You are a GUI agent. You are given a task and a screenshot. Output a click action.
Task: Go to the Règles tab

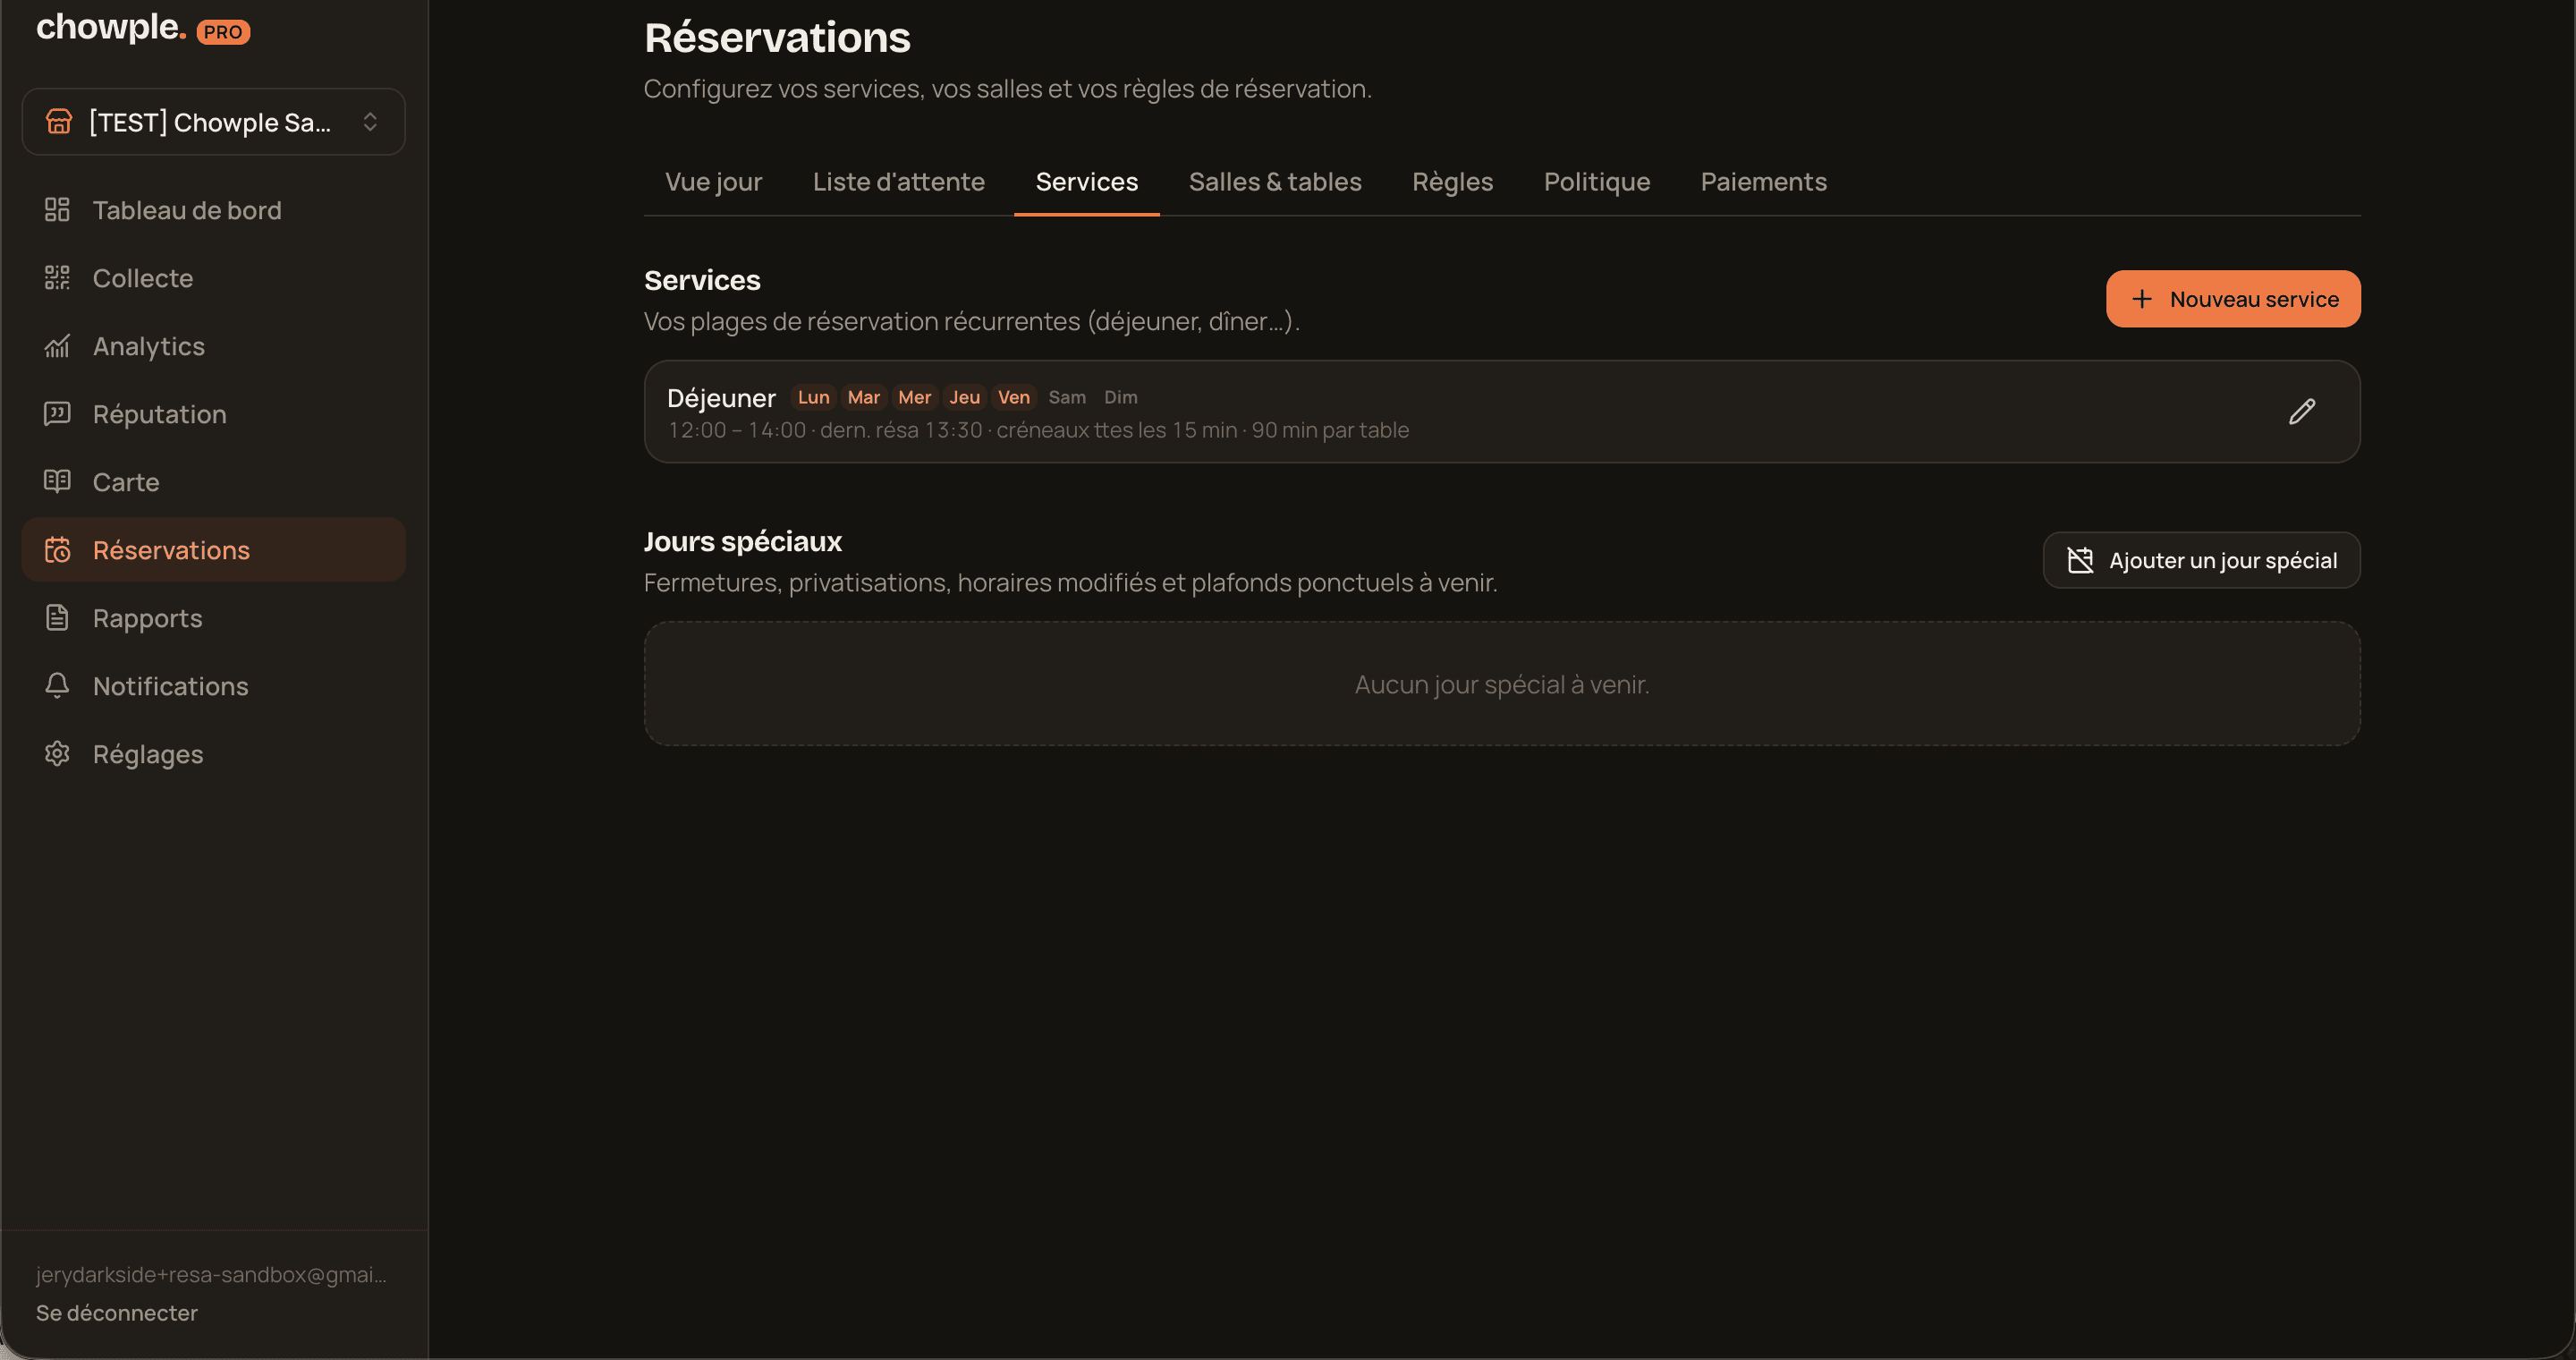click(1452, 182)
